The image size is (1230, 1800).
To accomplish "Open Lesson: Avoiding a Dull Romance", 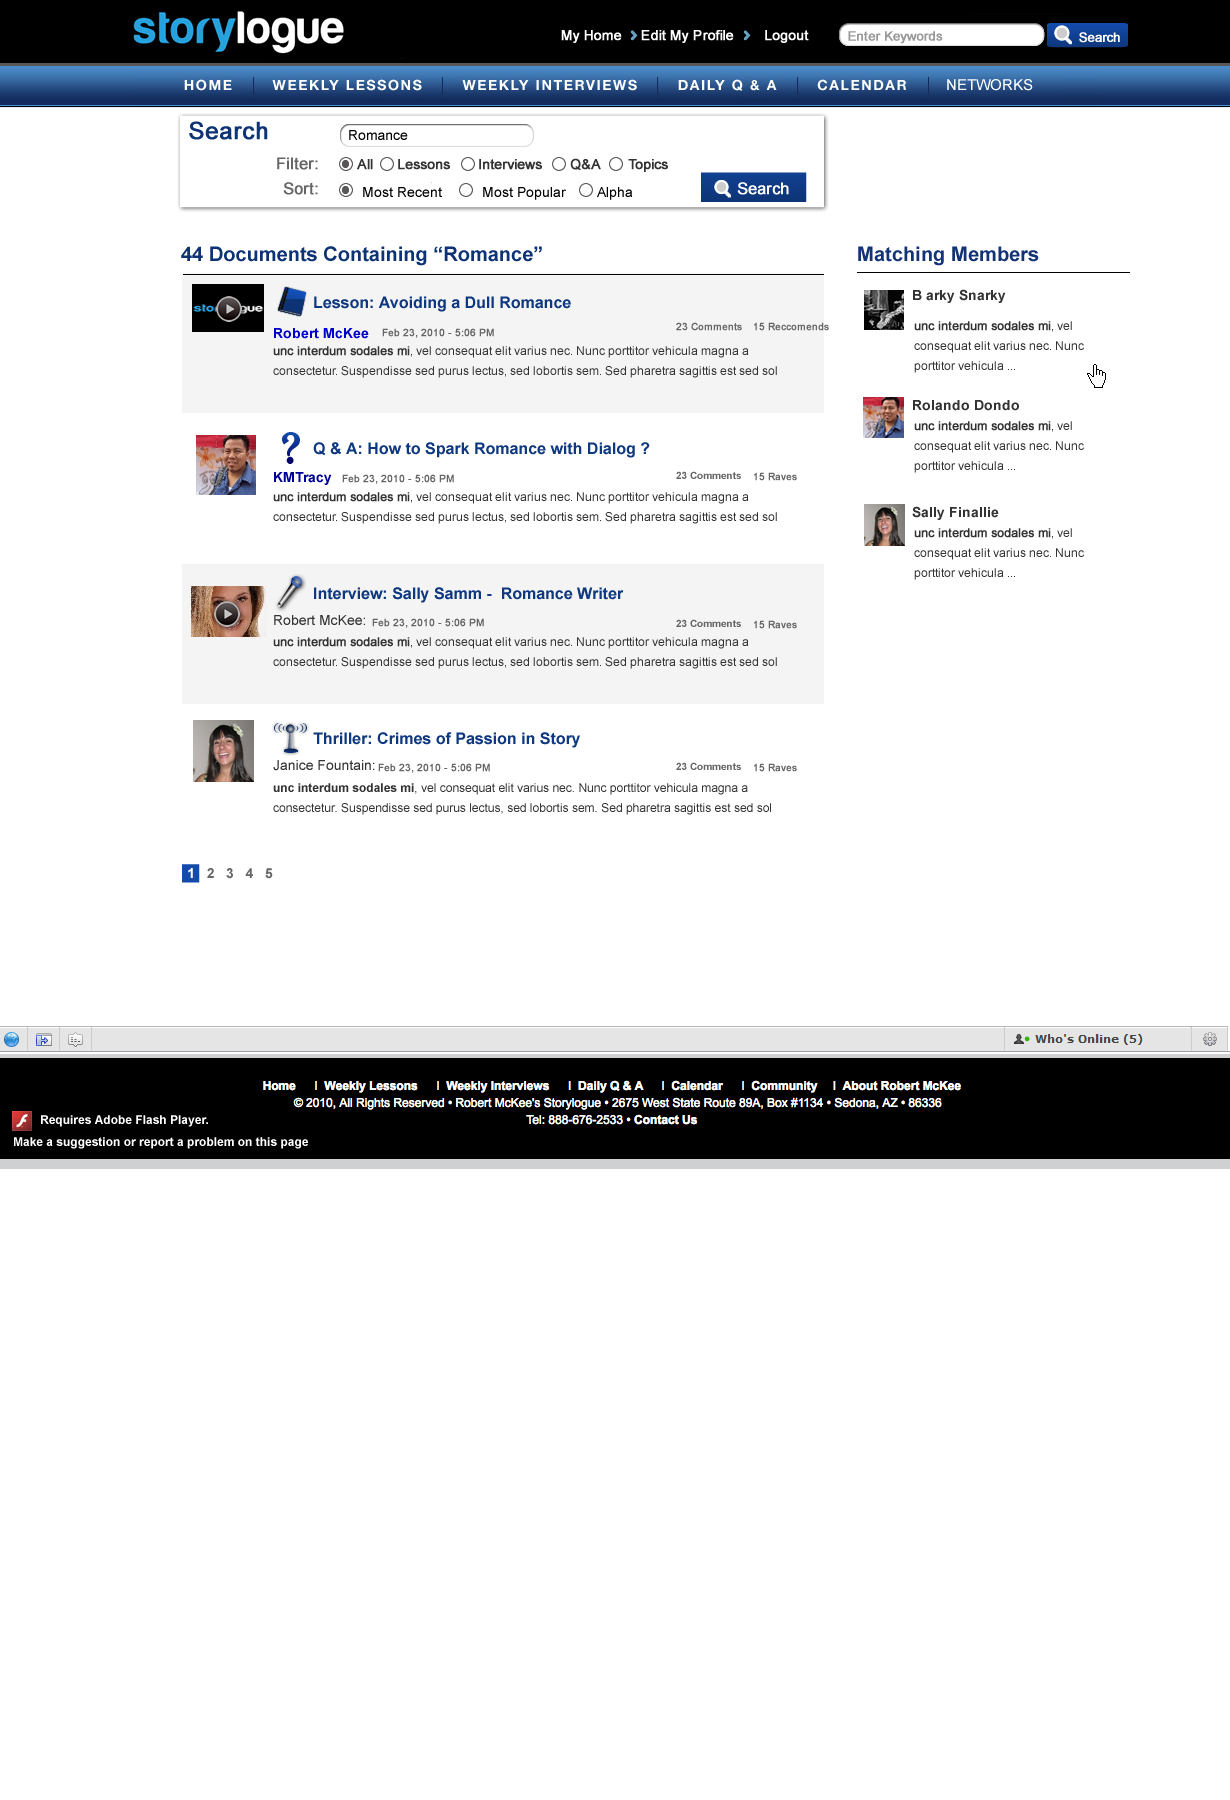I will coord(441,302).
